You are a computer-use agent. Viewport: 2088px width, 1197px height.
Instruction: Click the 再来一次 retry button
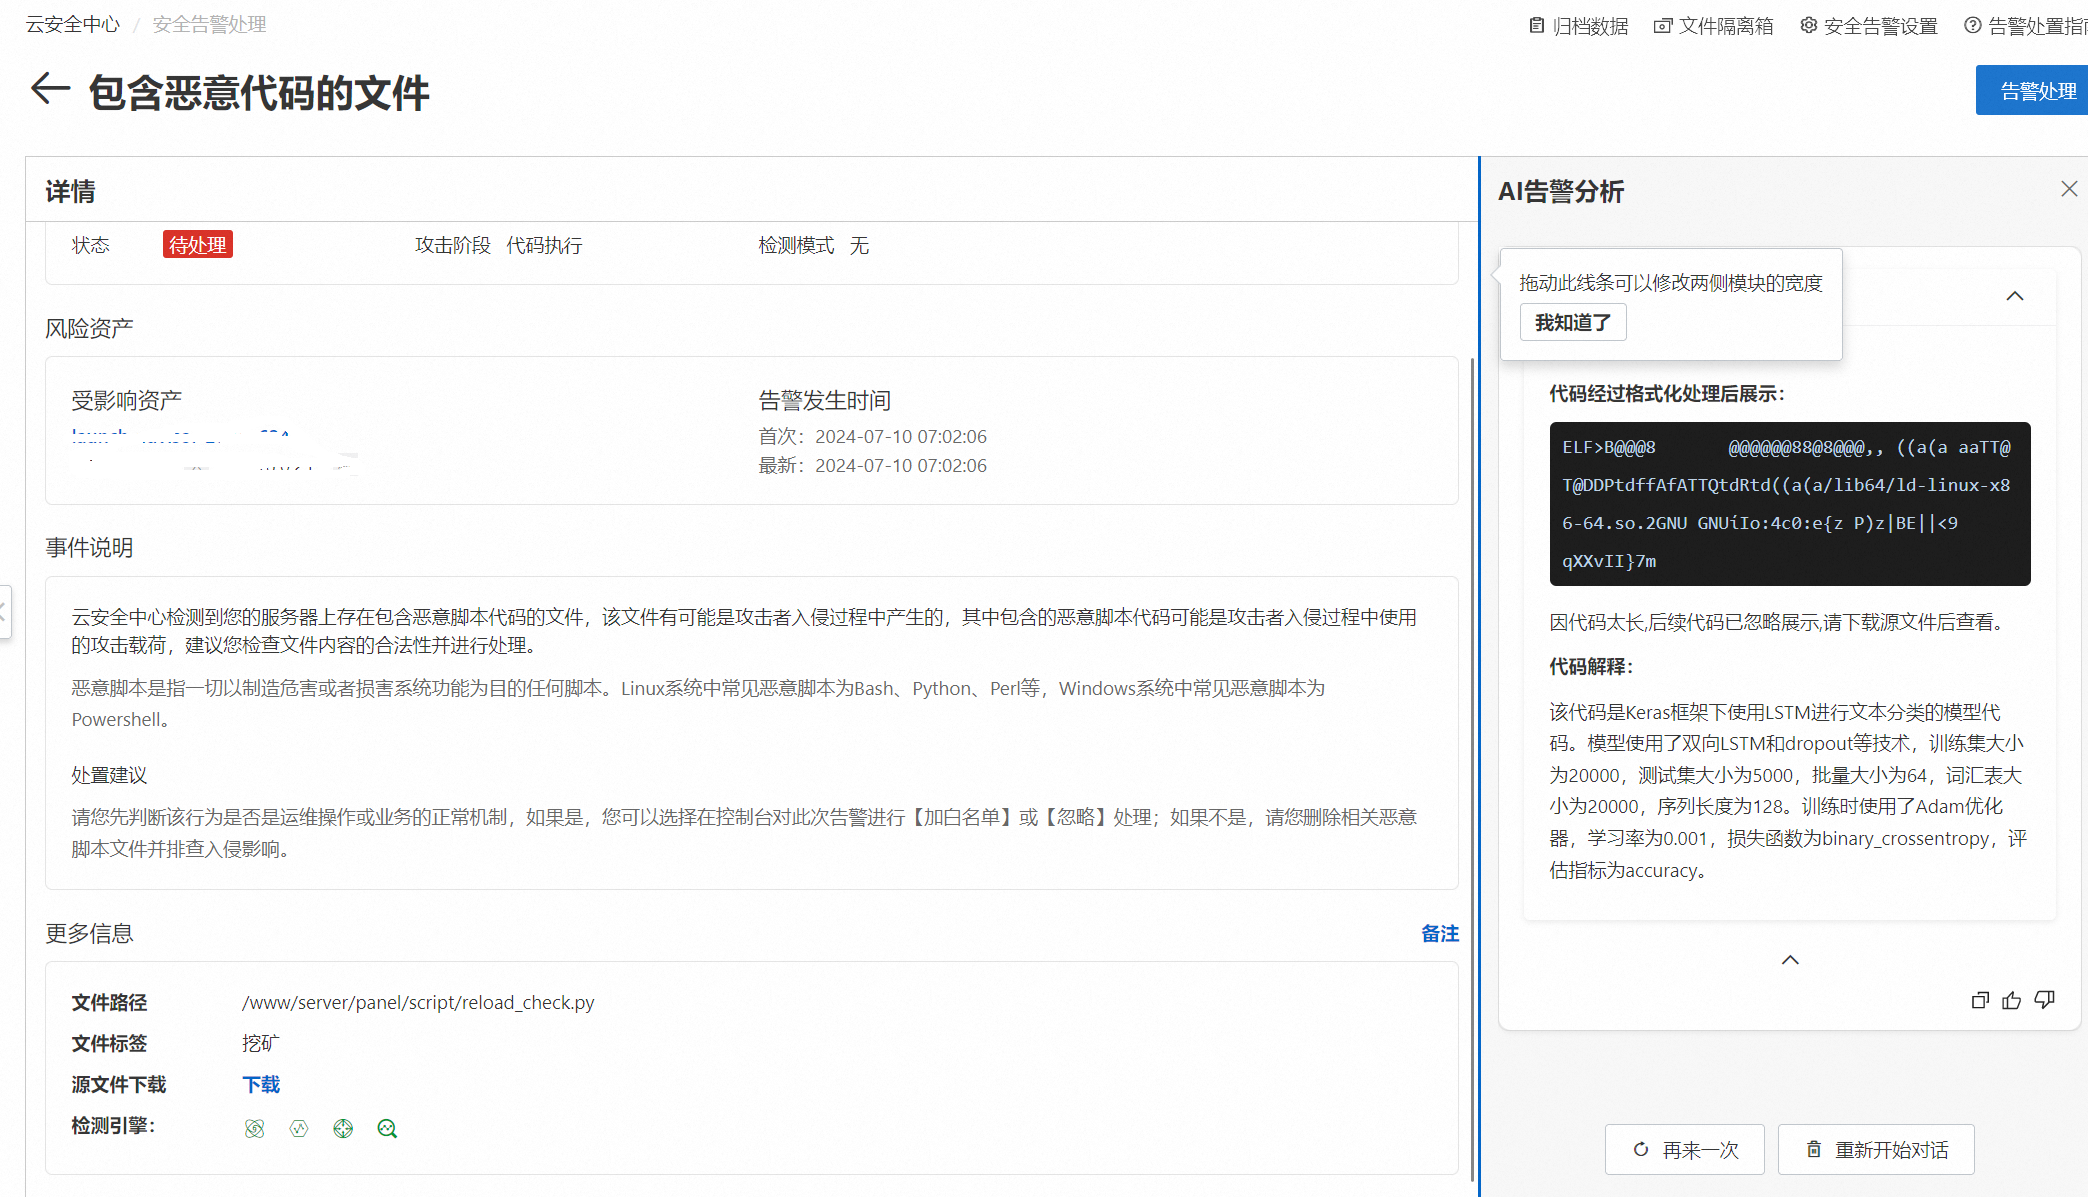pyautogui.click(x=1685, y=1150)
